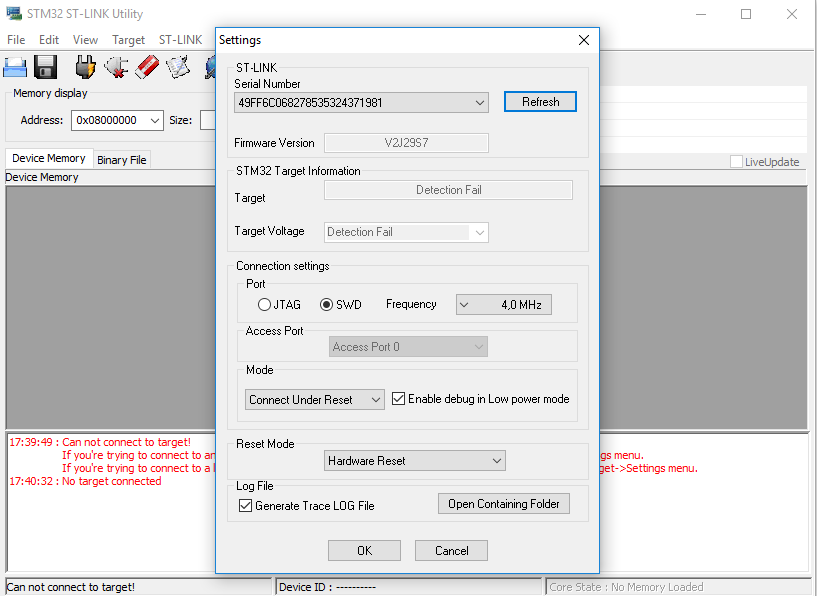Click the Open file toolbar icon

click(x=15, y=67)
